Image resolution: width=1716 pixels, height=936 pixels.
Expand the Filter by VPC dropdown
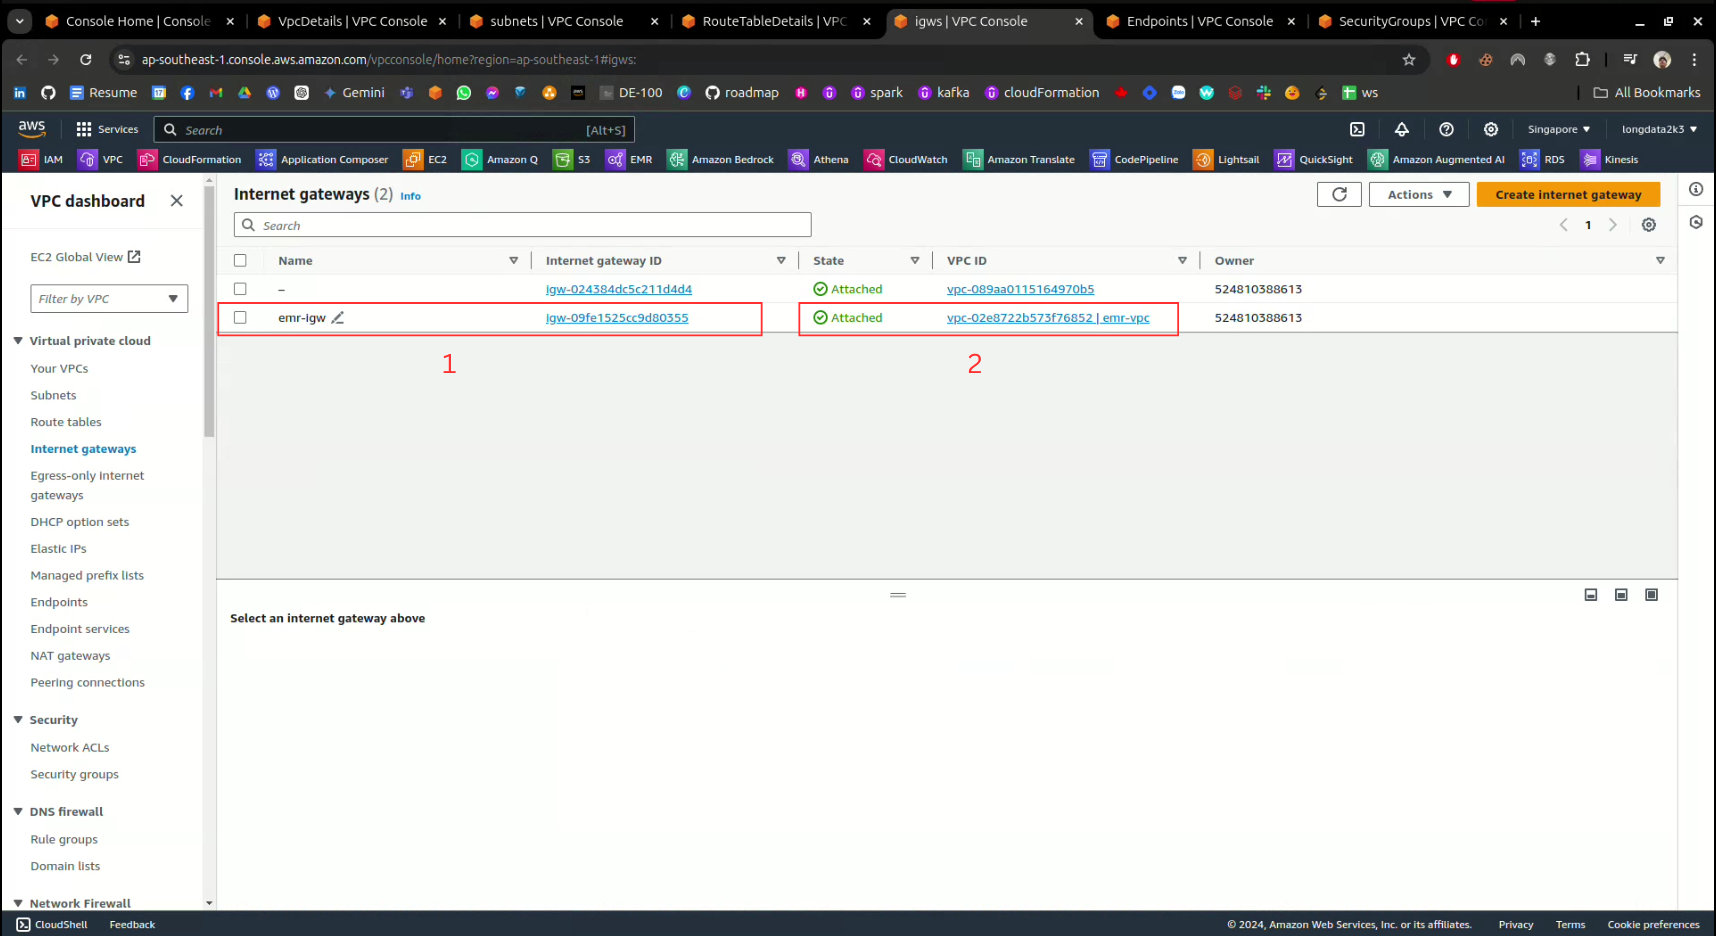point(109,299)
